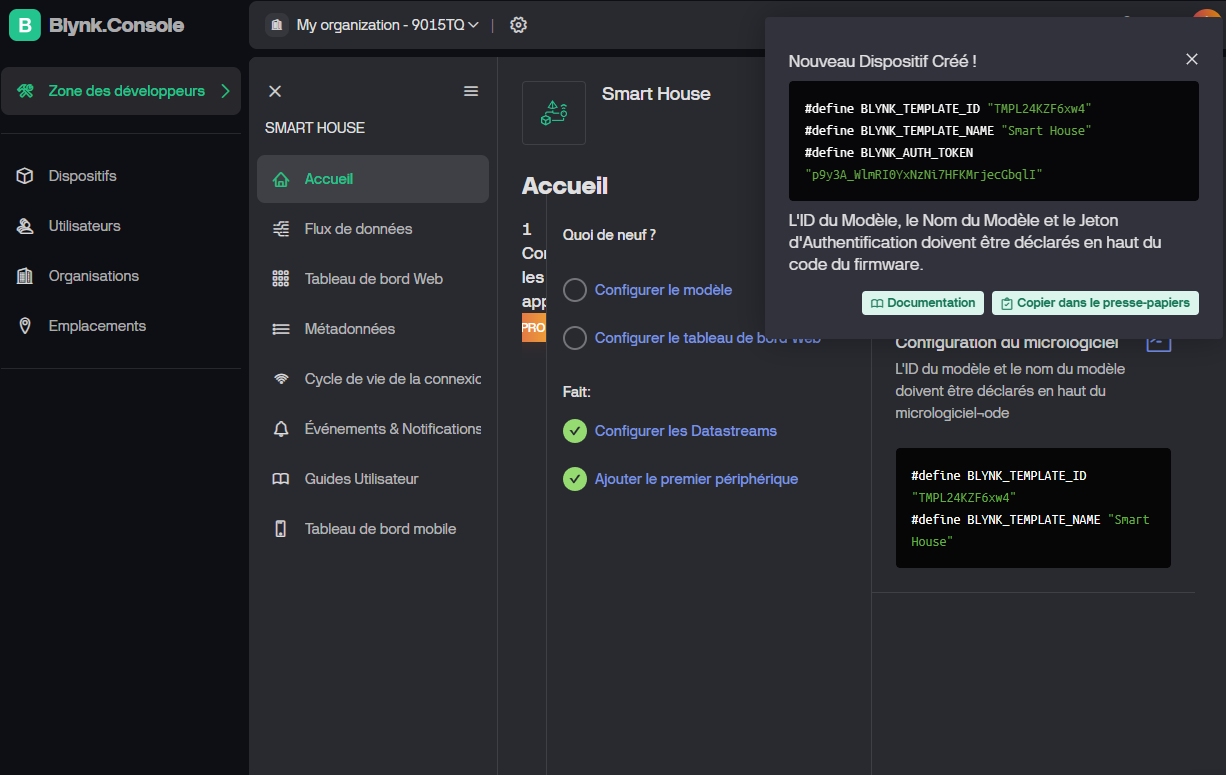Image resolution: width=1226 pixels, height=775 pixels.
Task: Open the Zone des développeurs section
Action: pos(121,91)
